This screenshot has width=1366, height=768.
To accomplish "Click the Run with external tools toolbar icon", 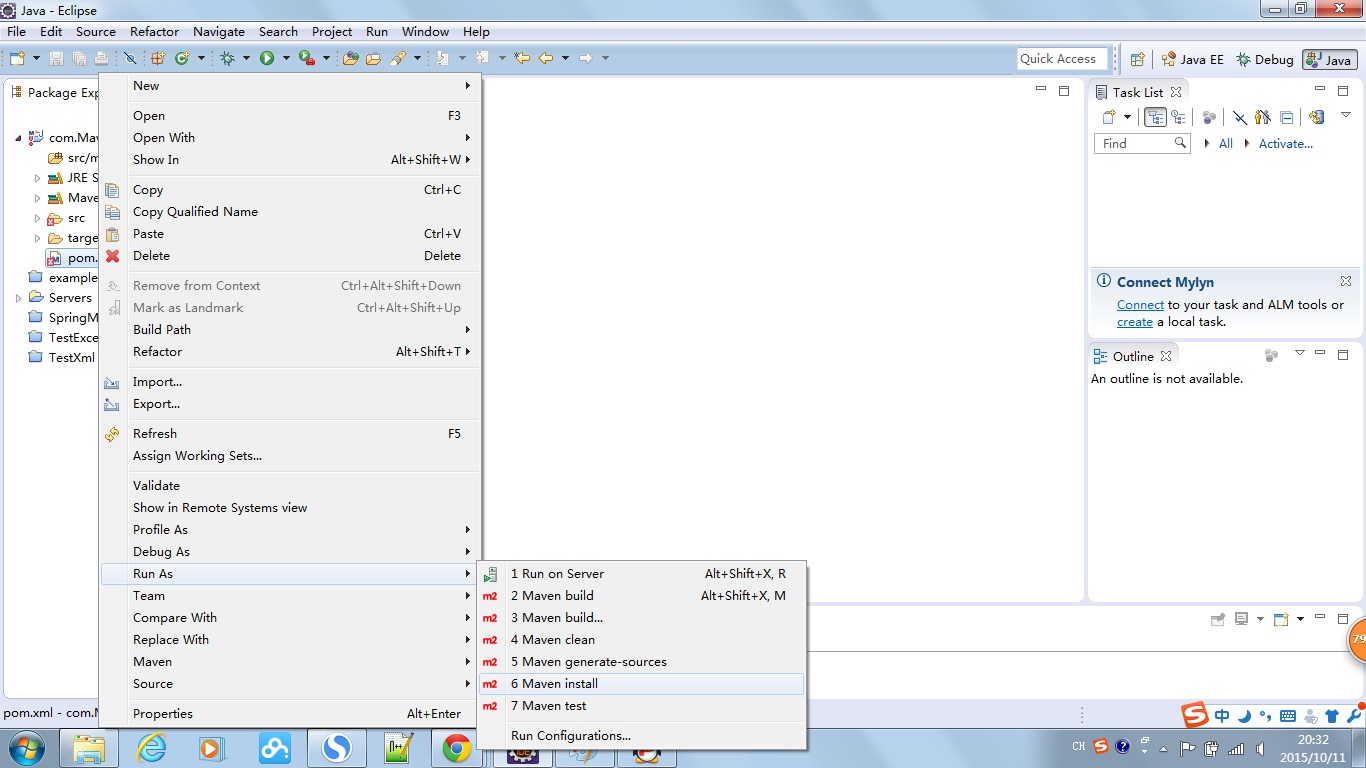I will [307, 58].
